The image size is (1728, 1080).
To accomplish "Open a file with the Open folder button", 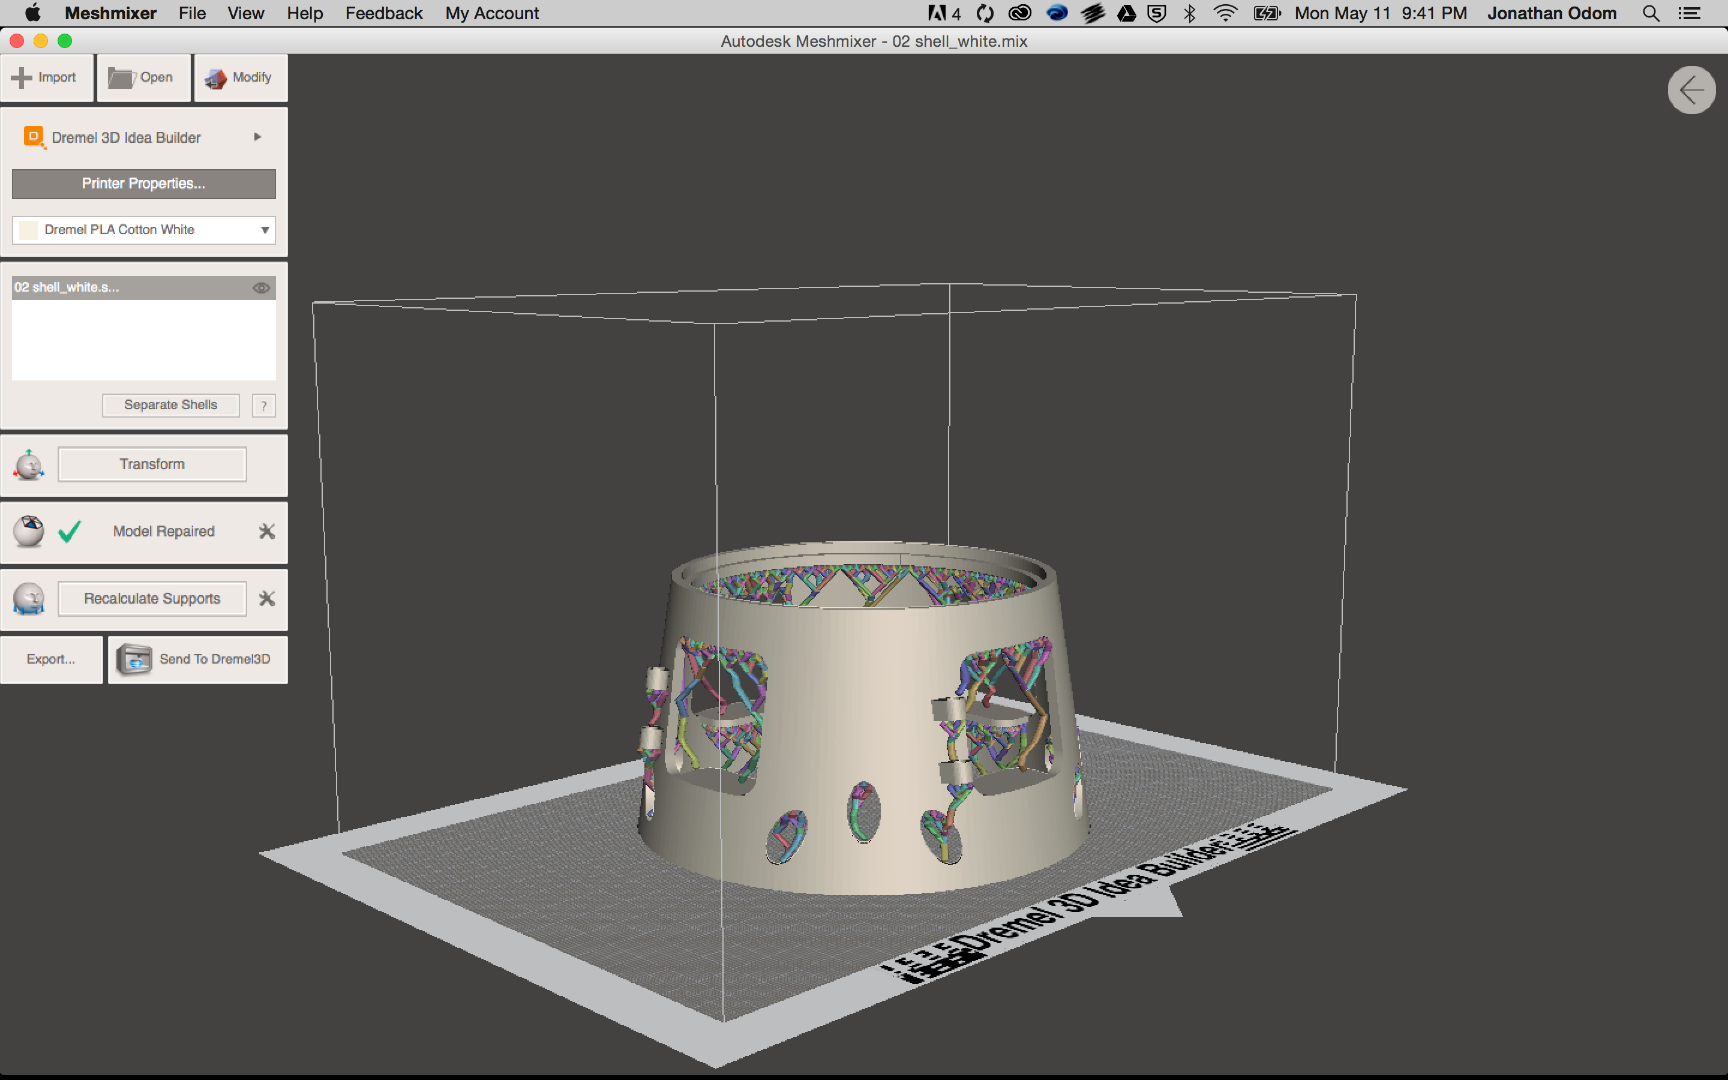I will tap(144, 78).
